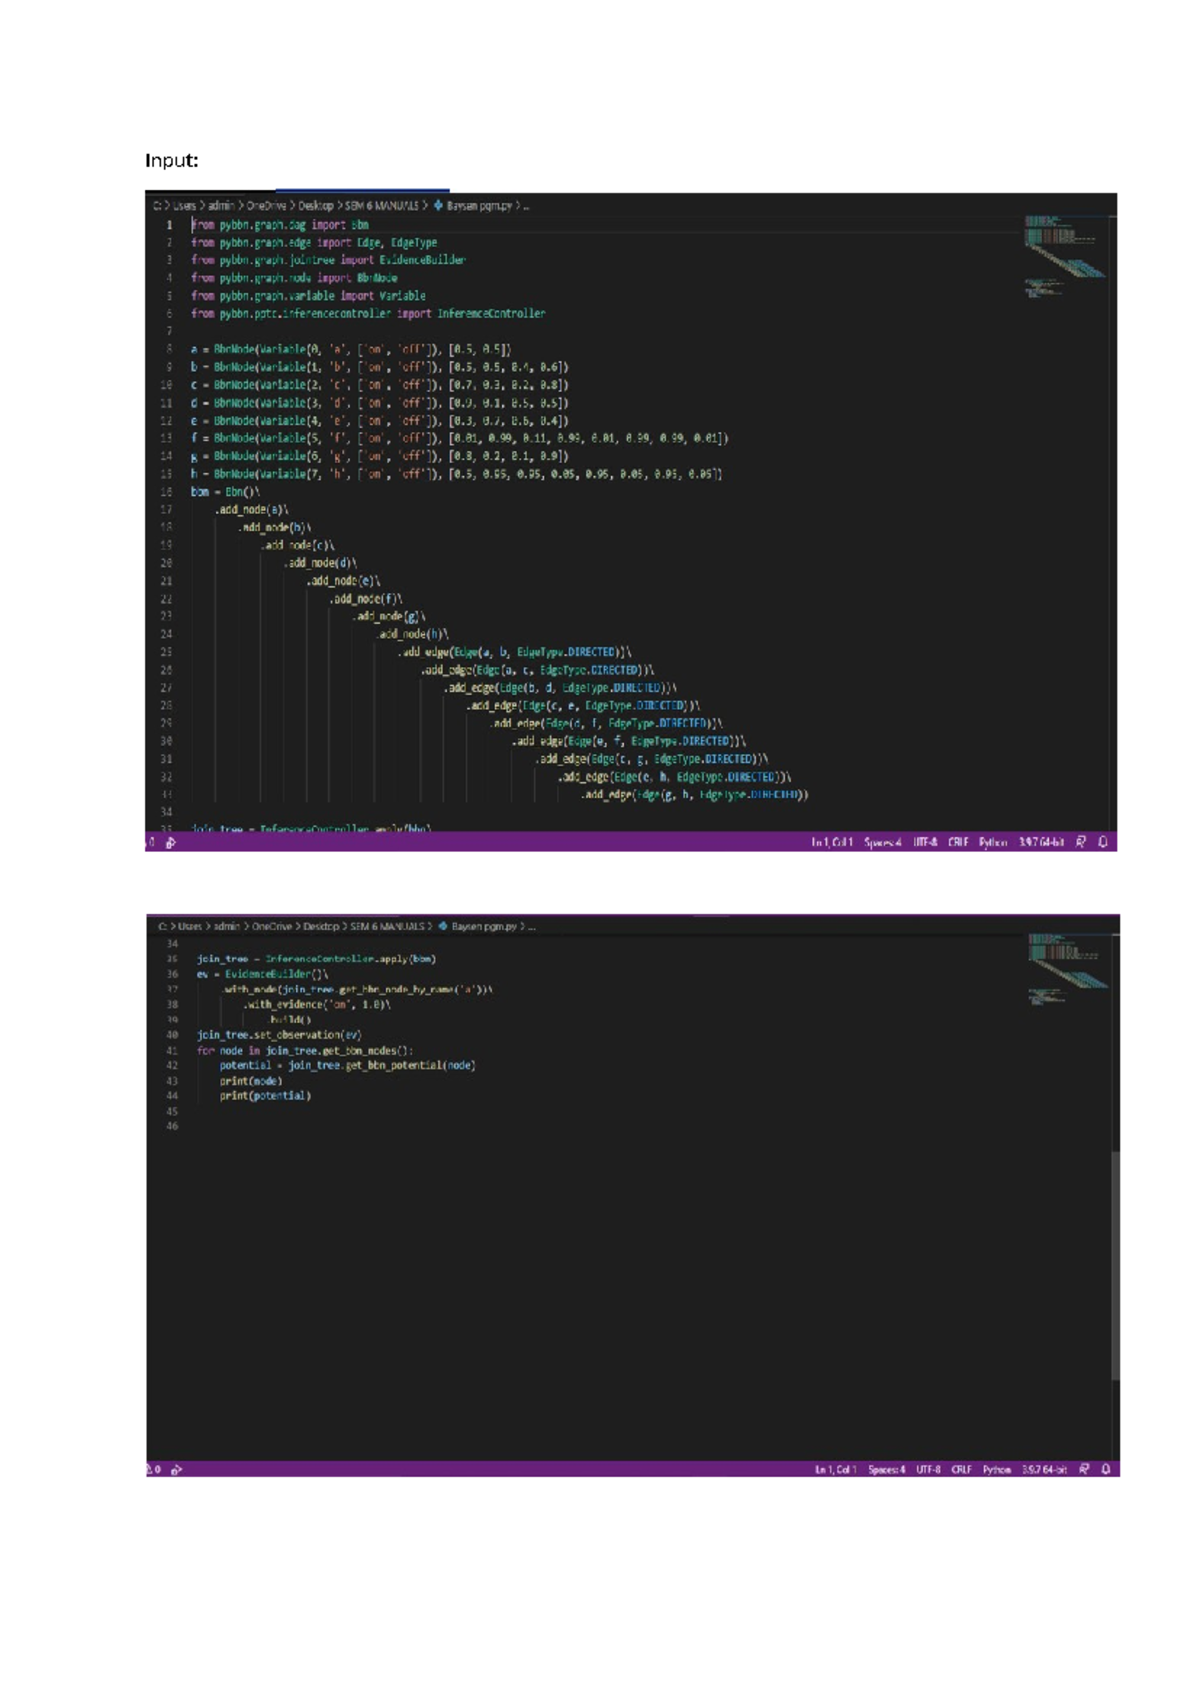1200x1696 pixels.
Task: Select Python language mode in upper status bar
Action: tap(993, 843)
